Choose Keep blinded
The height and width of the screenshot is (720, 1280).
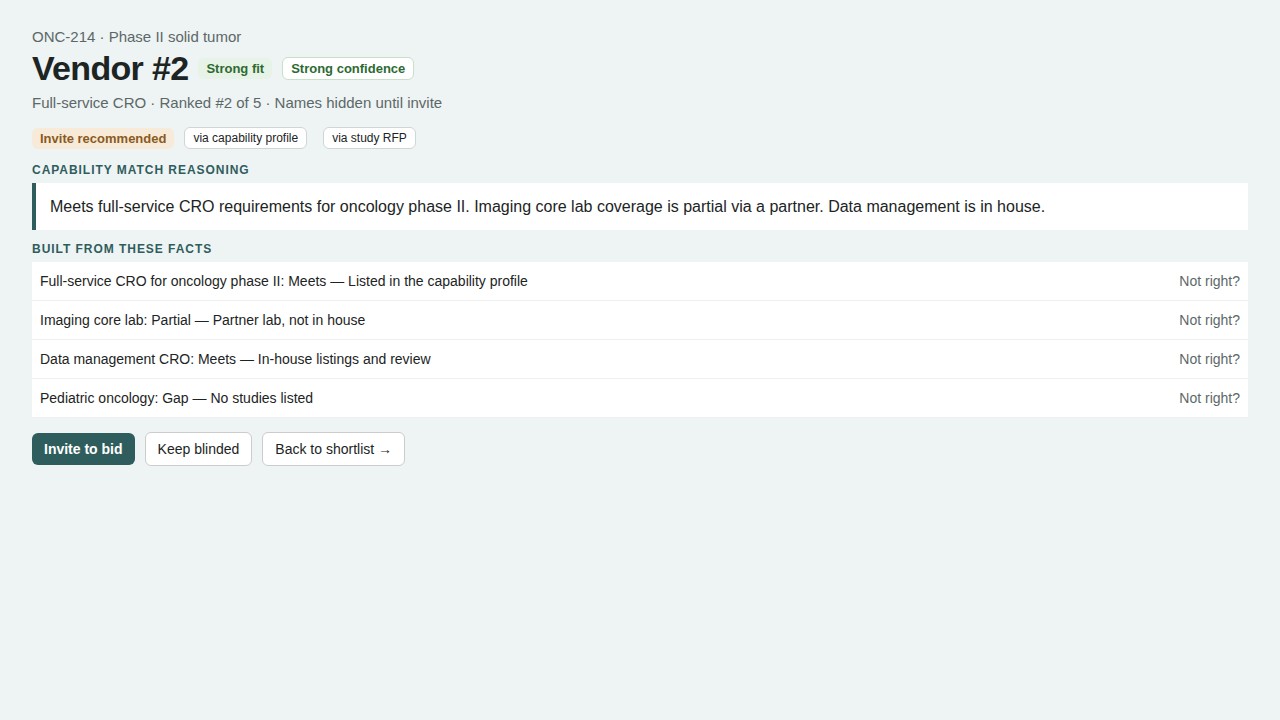pos(198,449)
